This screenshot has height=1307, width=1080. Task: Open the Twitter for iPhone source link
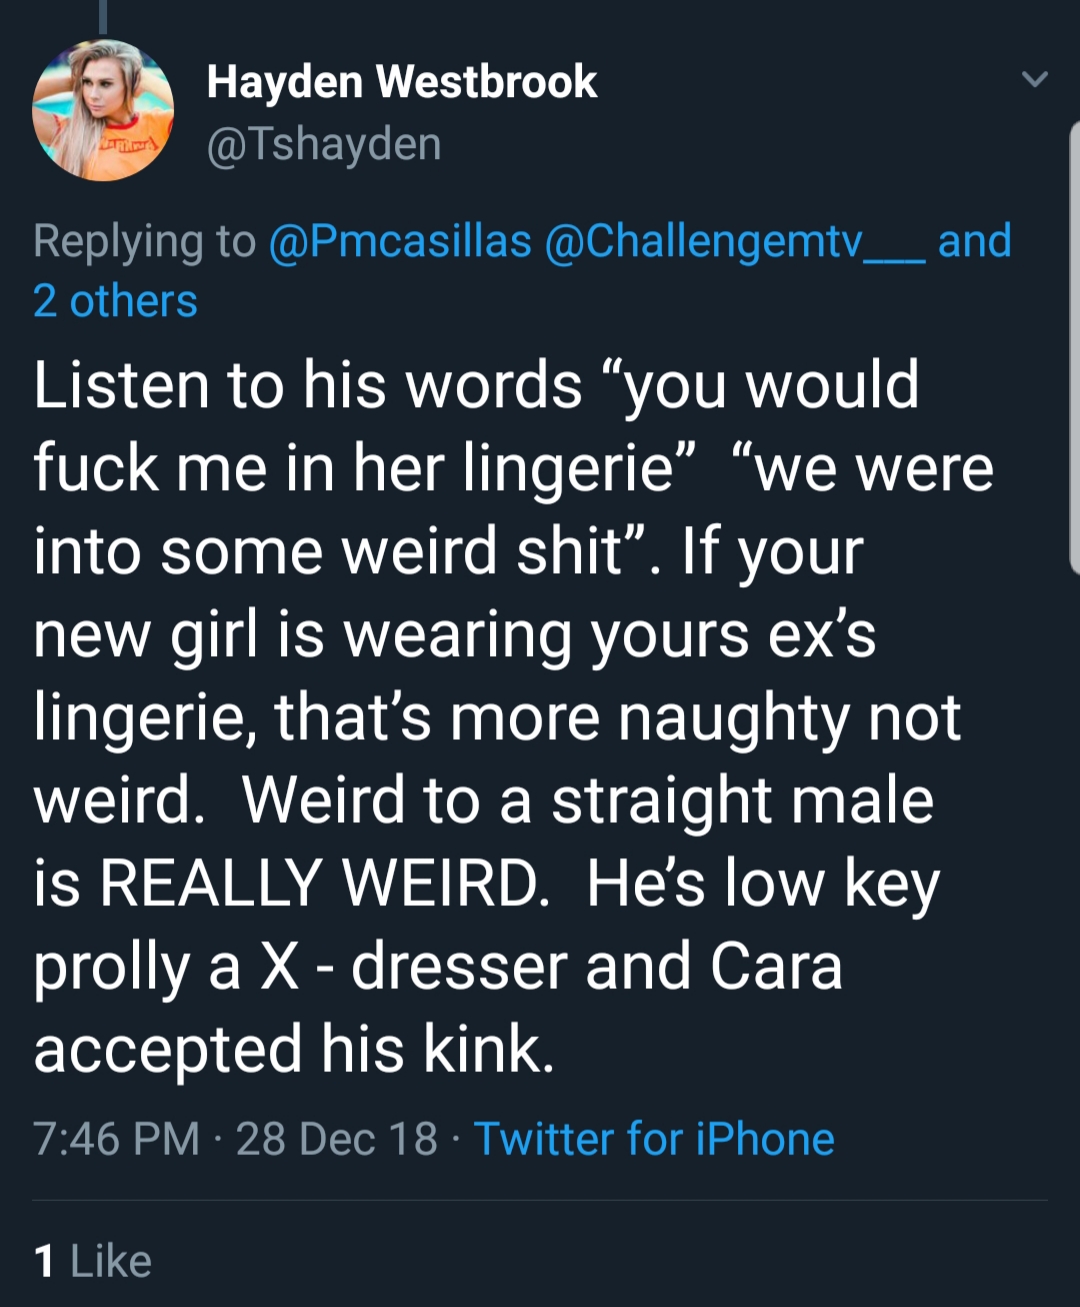point(654,1139)
